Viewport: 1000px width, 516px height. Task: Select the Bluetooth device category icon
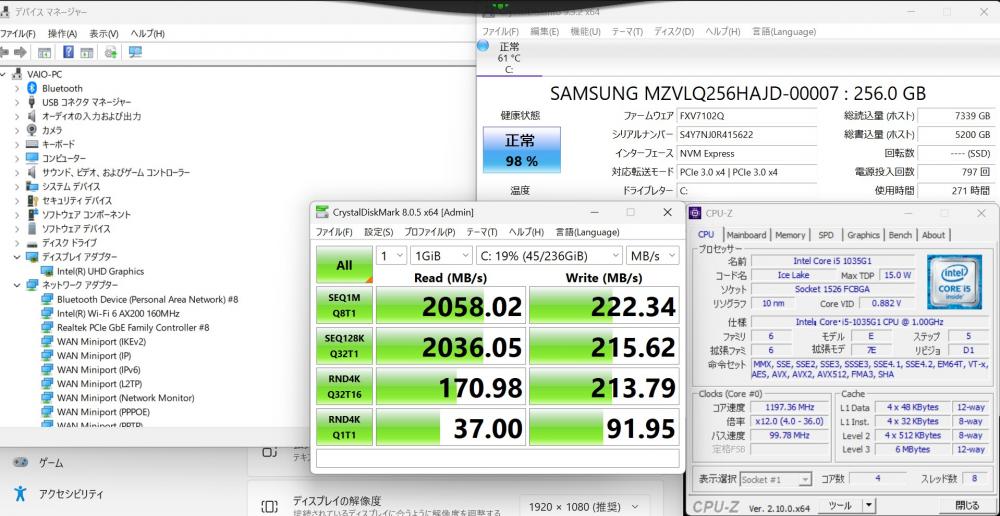[x=32, y=88]
